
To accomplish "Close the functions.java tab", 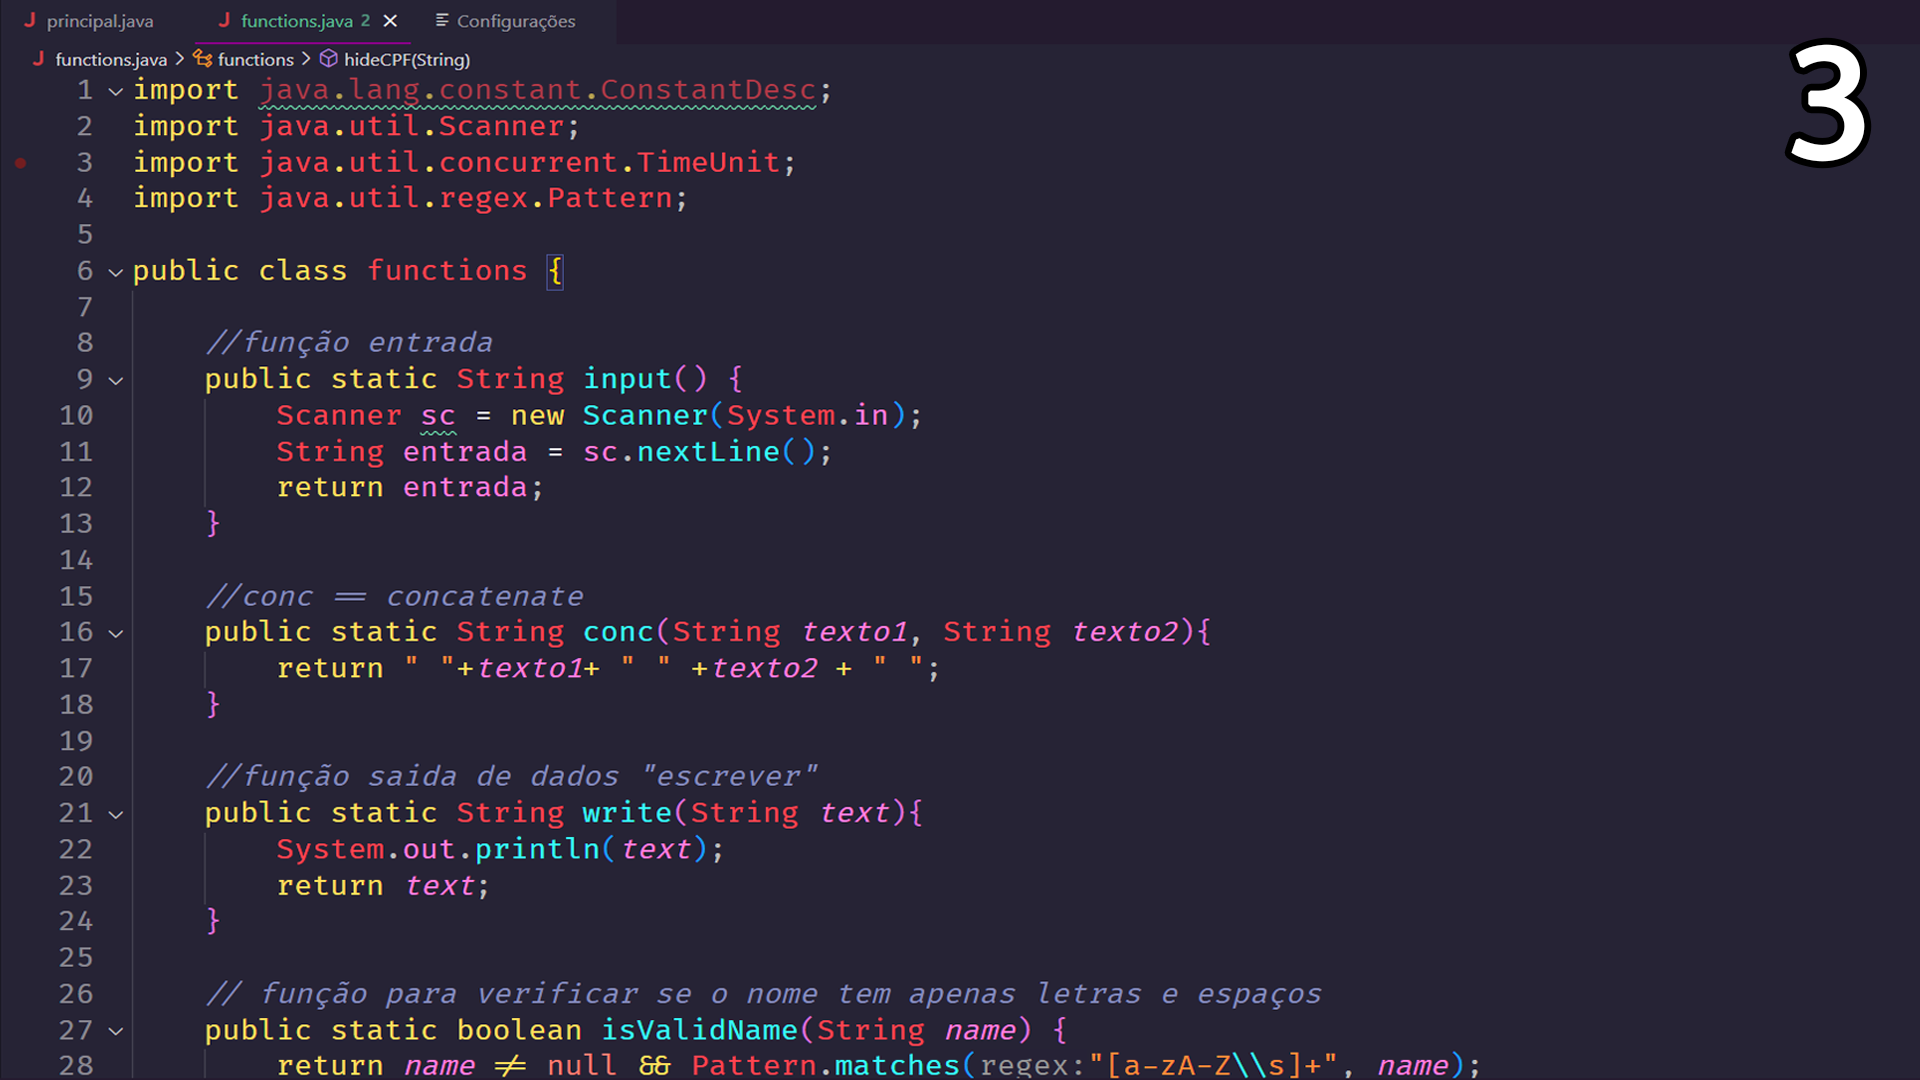I will 390,21.
